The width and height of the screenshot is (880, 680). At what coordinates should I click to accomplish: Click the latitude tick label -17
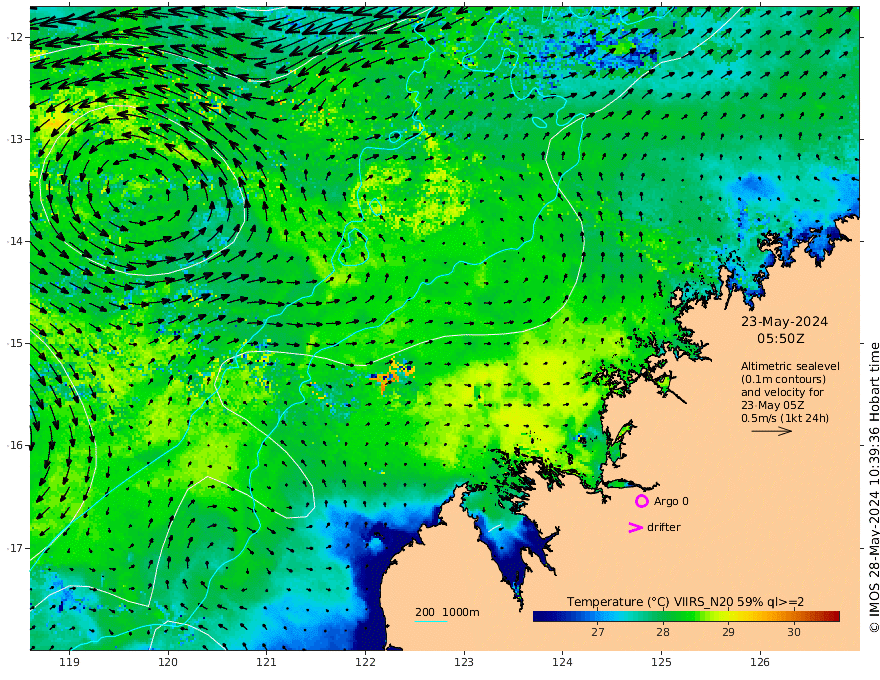click(x=15, y=548)
